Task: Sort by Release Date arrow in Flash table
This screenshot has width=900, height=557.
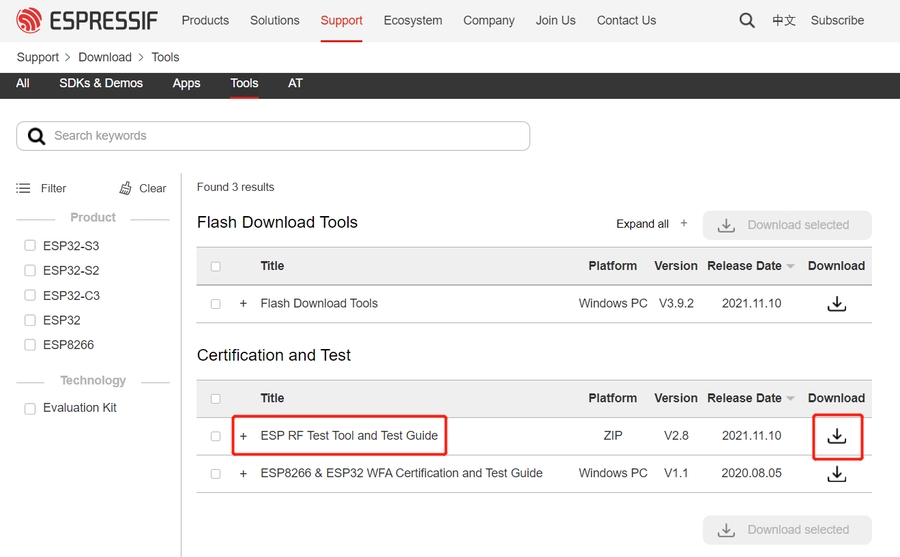Action: click(x=791, y=267)
